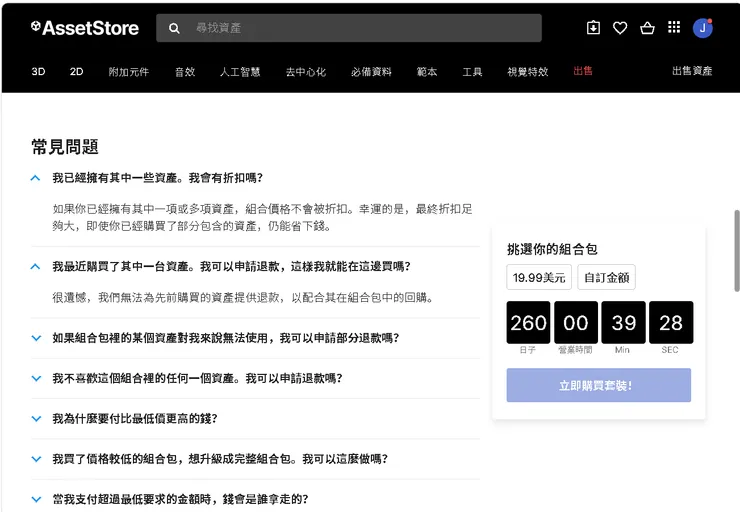This screenshot has width=740, height=512.
Task: Click the search magnifier icon
Action: coord(174,28)
